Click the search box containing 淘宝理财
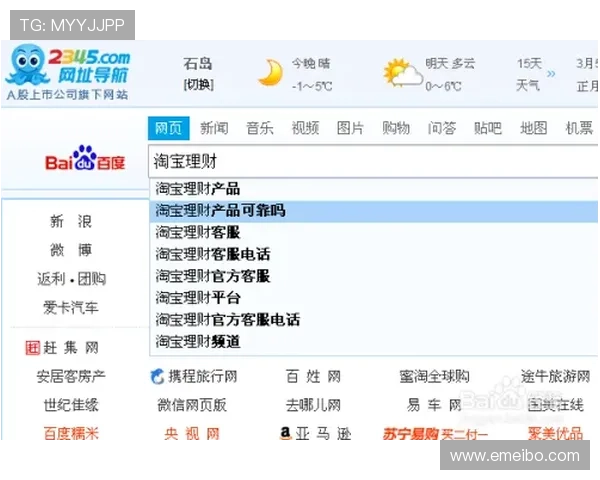600x480 pixels. point(373,161)
